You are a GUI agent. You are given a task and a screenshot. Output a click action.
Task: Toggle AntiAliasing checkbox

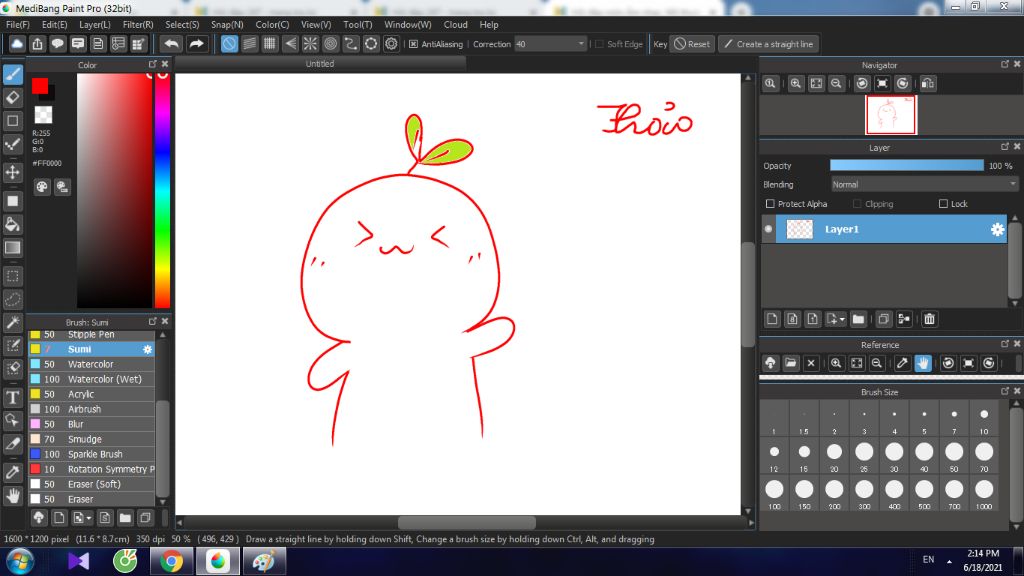(413, 44)
